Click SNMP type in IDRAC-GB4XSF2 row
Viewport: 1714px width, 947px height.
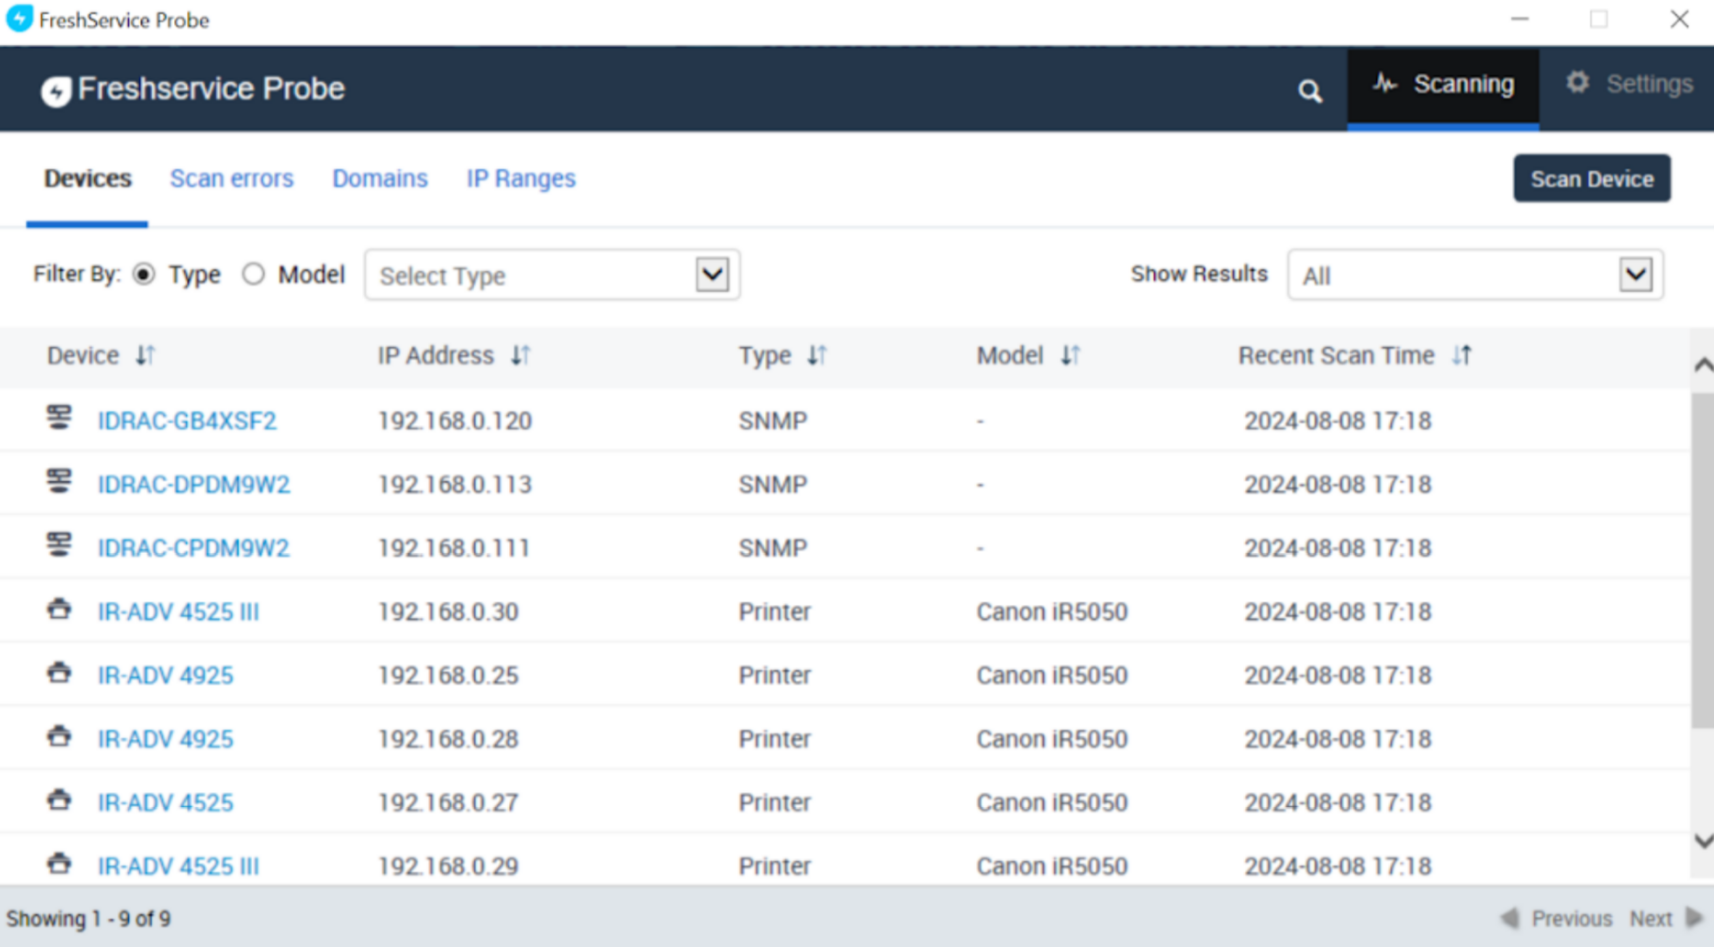pyautogui.click(x=773, y=421)
